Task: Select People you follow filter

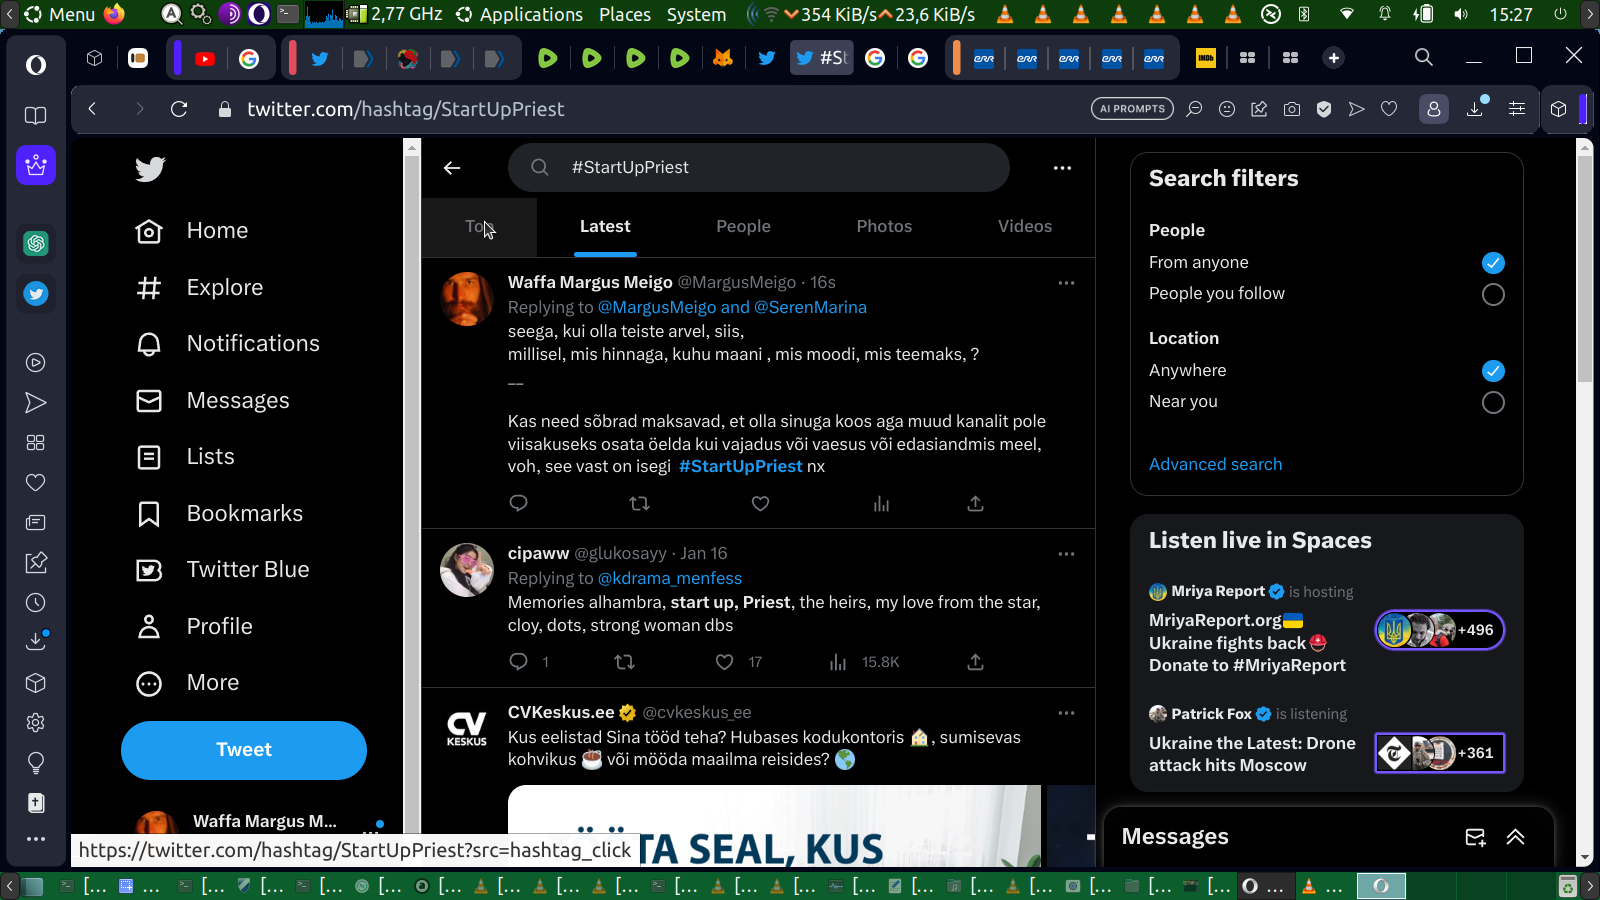Action: [x=1493, y=294]
